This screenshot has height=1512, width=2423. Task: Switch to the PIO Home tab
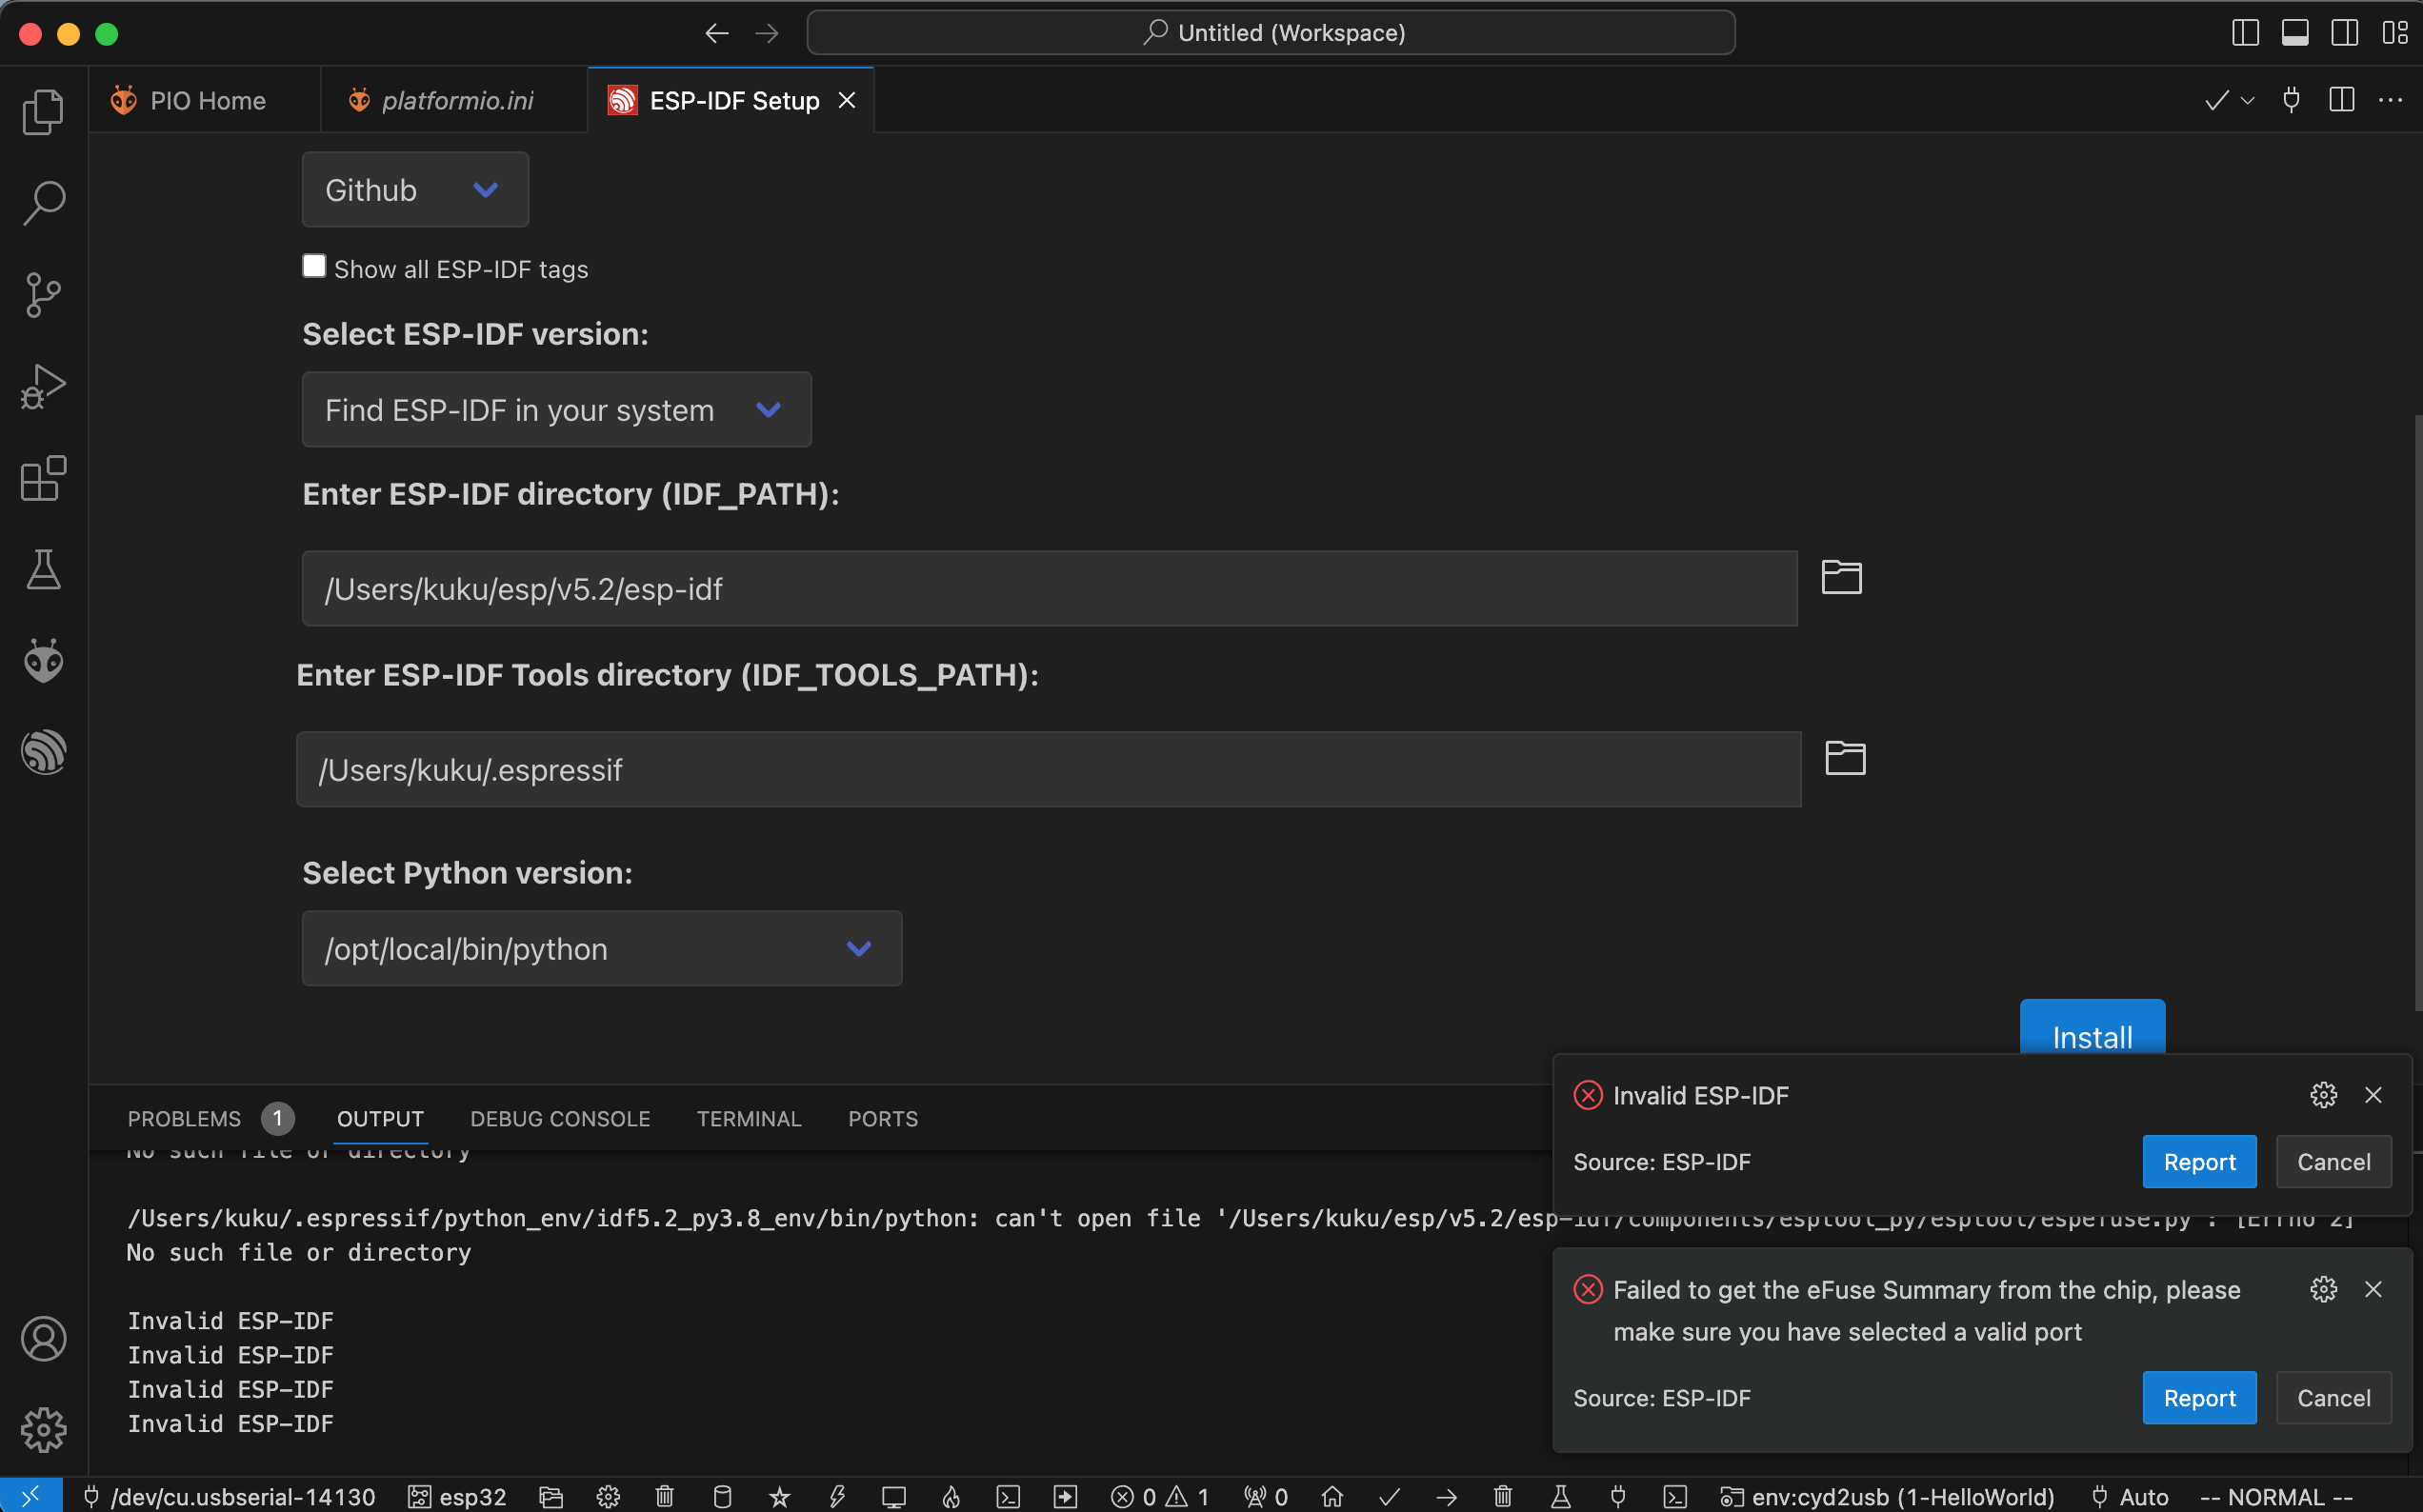(x=205, y=100)
